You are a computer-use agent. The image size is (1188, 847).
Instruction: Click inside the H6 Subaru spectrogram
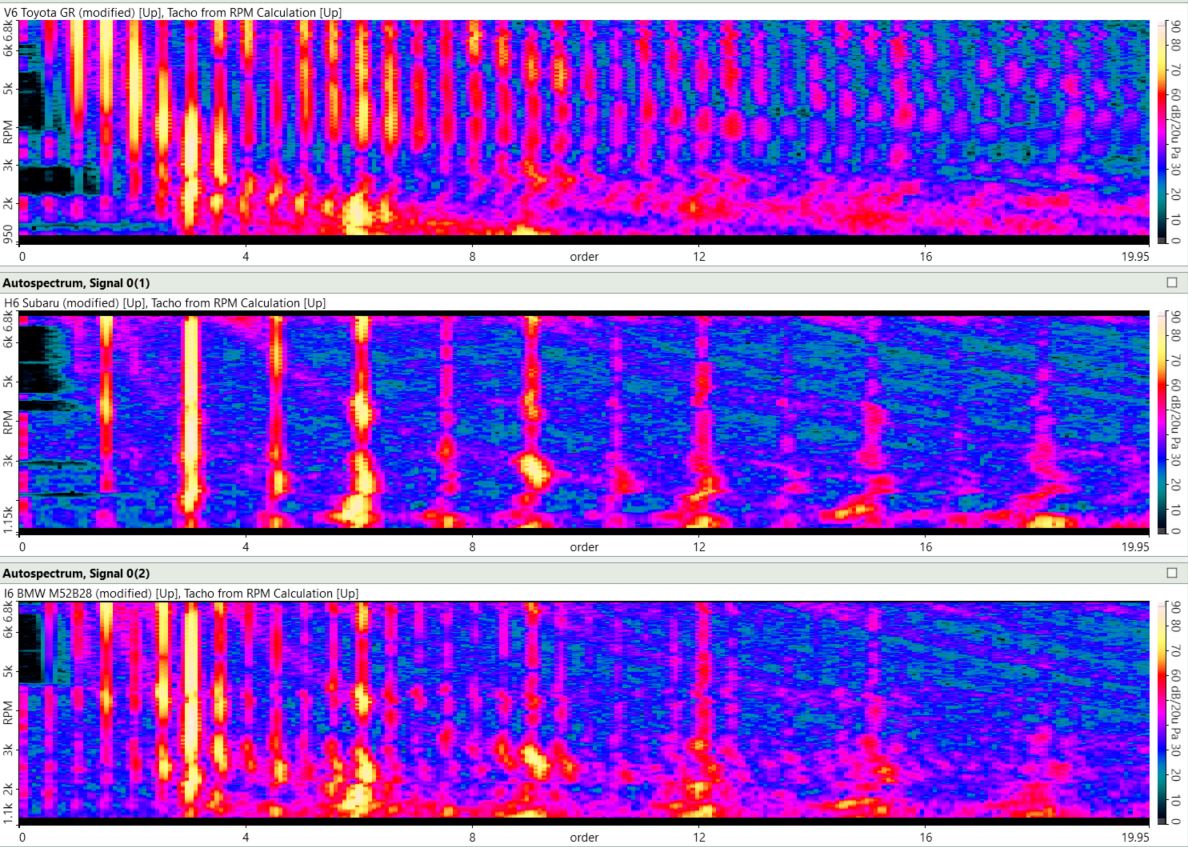(600, 420)
